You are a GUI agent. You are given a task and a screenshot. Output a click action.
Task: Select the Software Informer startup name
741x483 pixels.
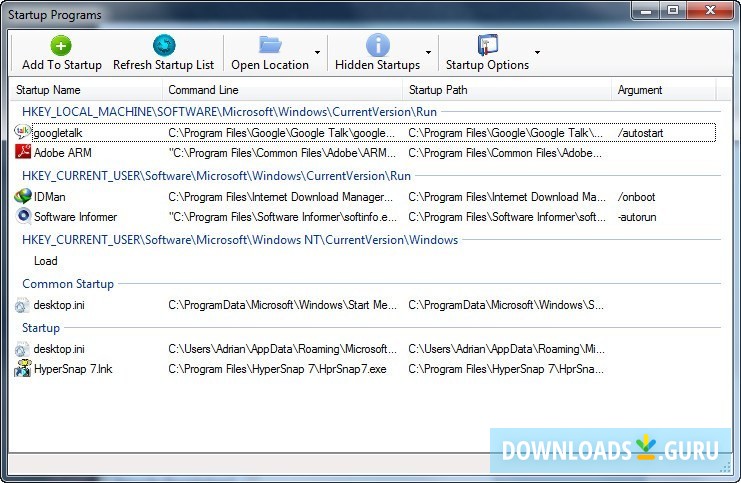76,217
